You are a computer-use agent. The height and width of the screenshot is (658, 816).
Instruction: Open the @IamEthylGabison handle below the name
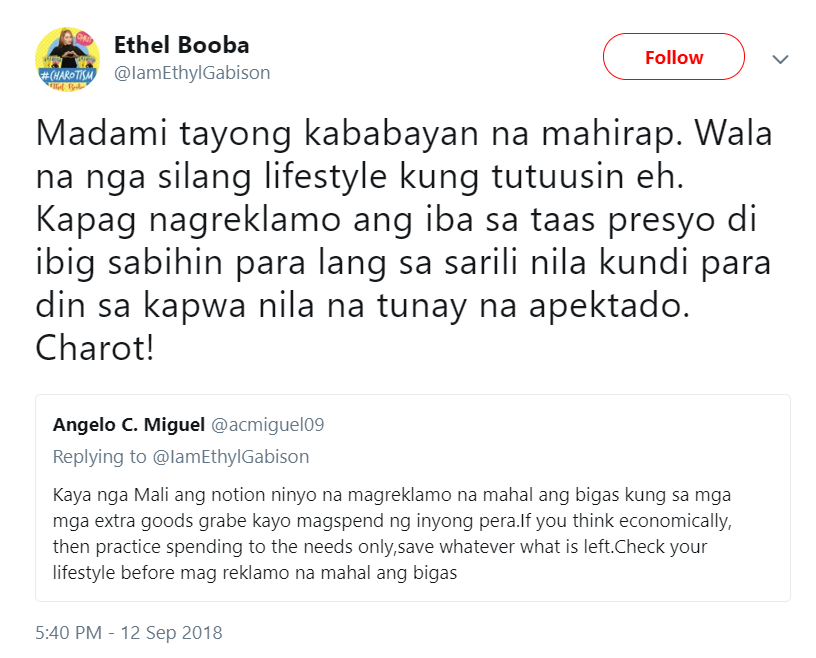pos(192,73)
